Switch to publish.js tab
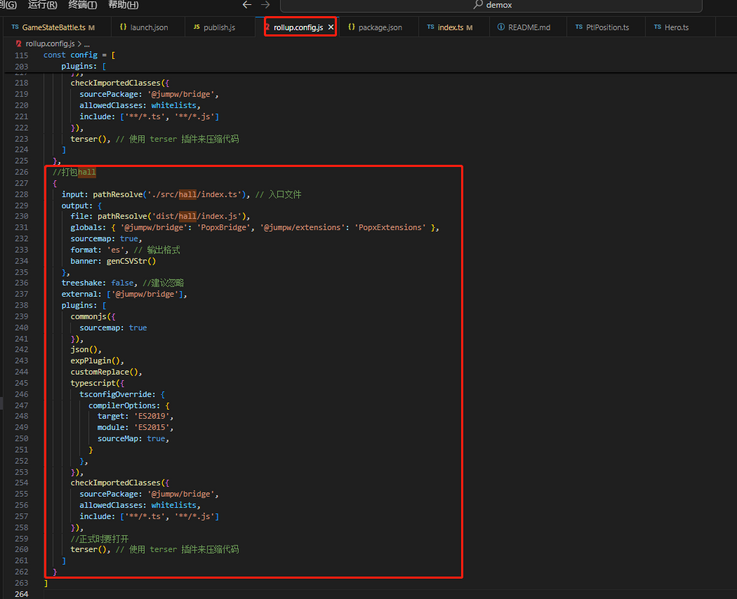Image resolution: width=737 pixels, height=599 pixels. pos(219,27)
